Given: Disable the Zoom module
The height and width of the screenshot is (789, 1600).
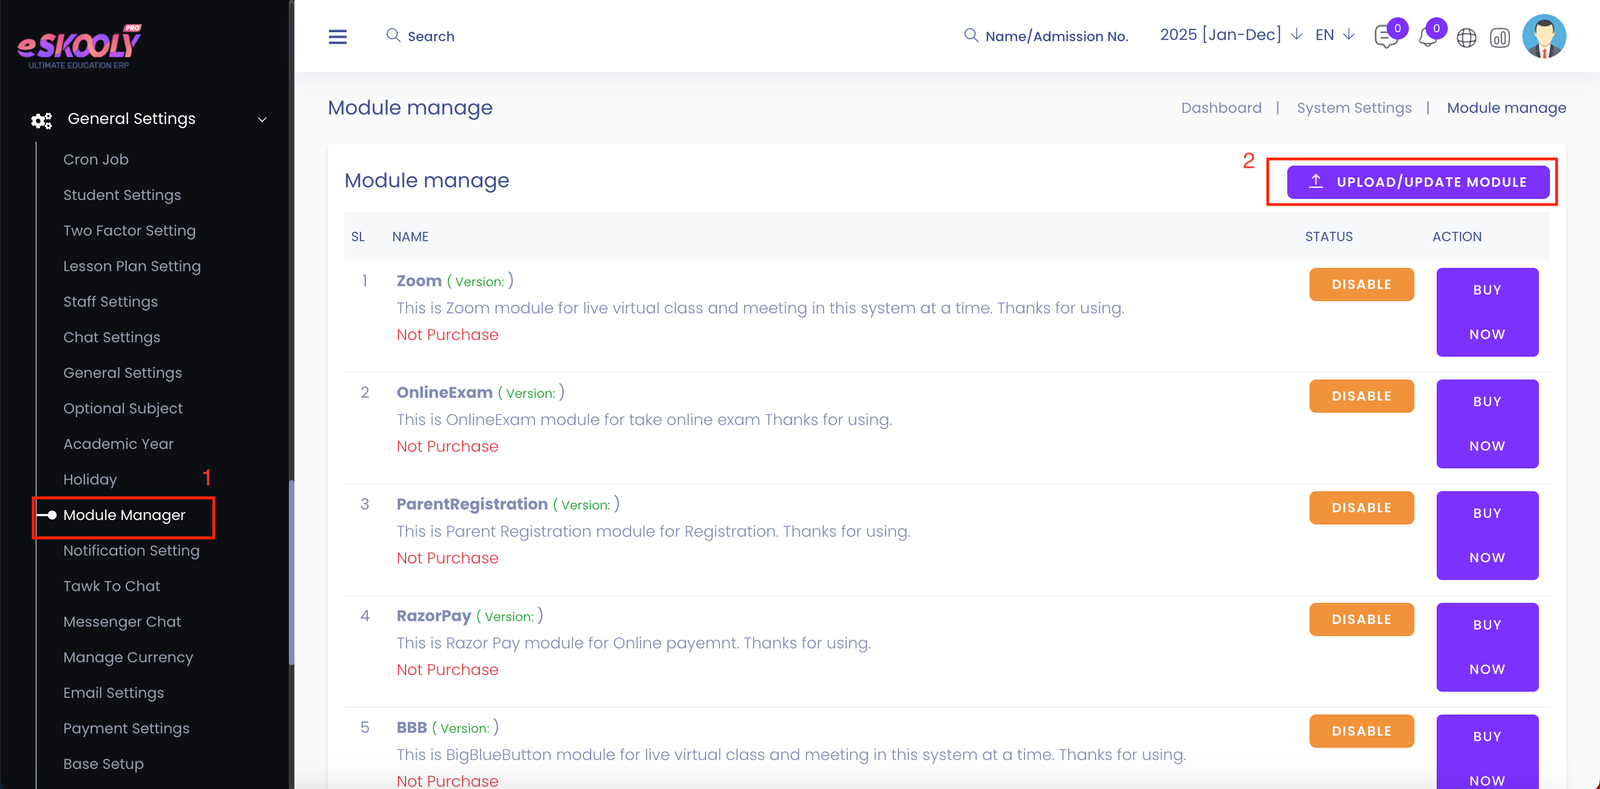Looking at the screenshot, I should [1361, 285].
